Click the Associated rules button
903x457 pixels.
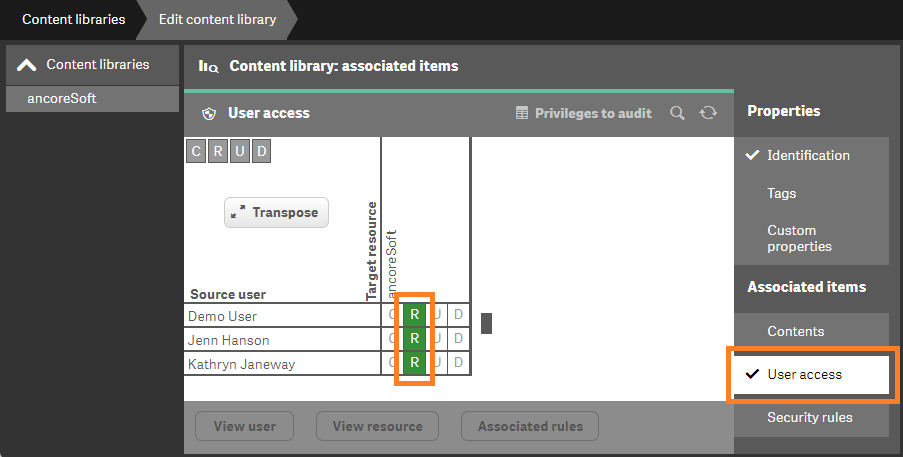530,426
